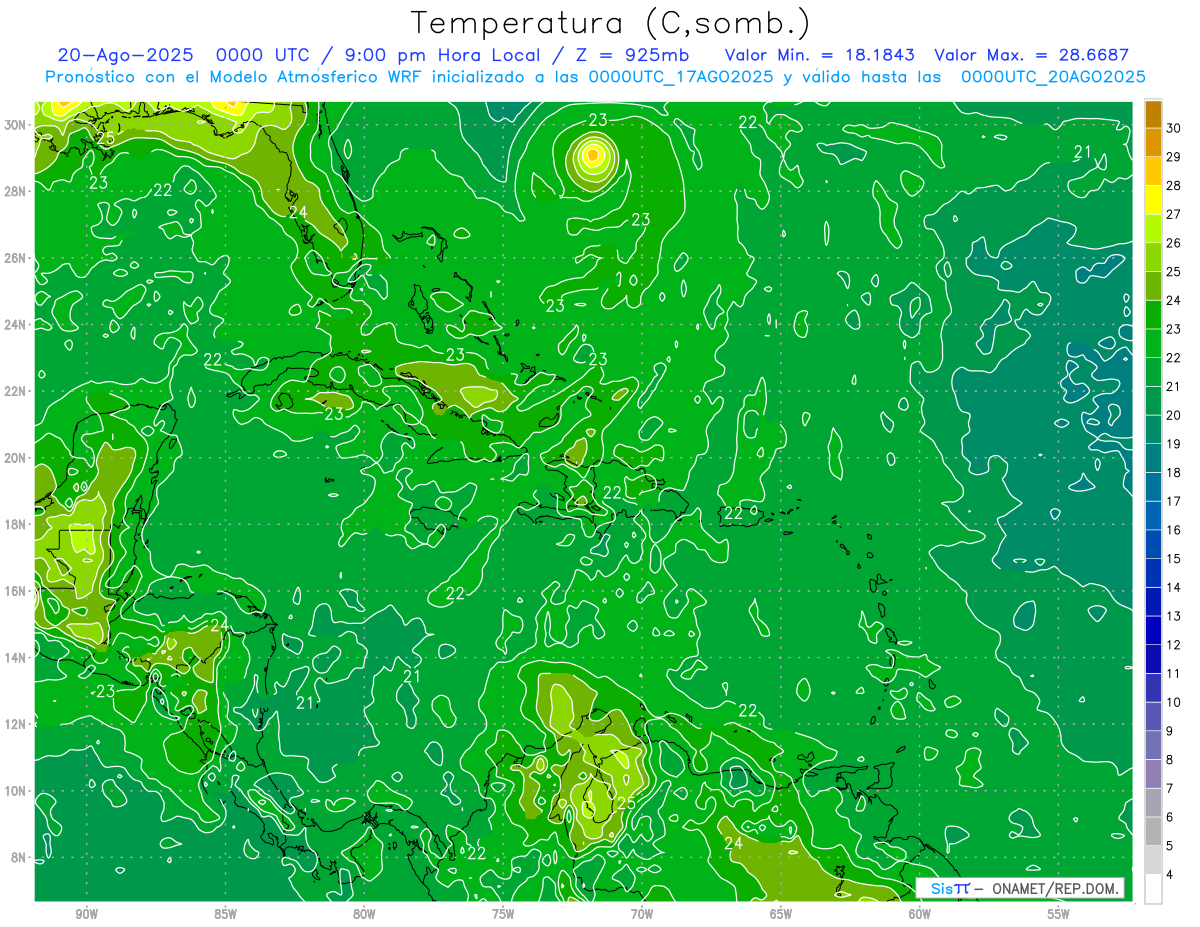Pick legend swatch between 18 and 19
Image resolution: width=1200 pixels, height=927 pixels.
click(x=1153, y=459)
